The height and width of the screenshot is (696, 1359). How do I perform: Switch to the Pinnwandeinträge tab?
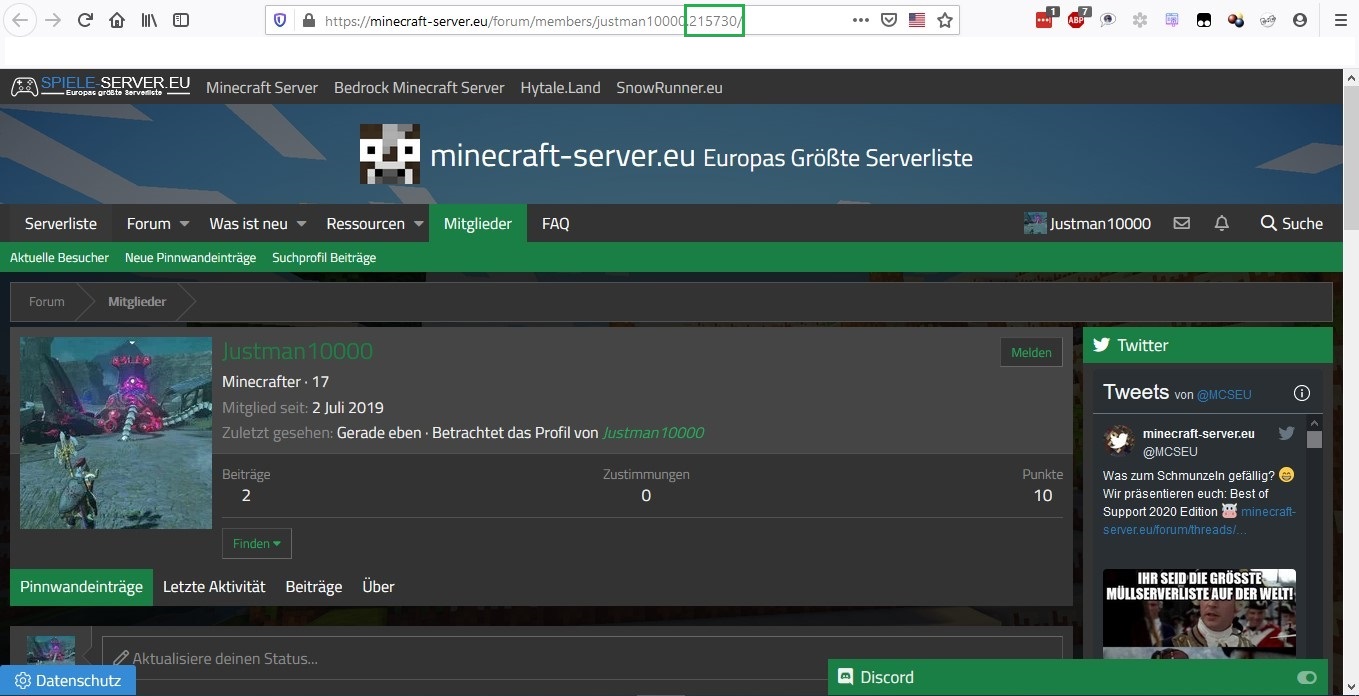[x=81, y=587]
